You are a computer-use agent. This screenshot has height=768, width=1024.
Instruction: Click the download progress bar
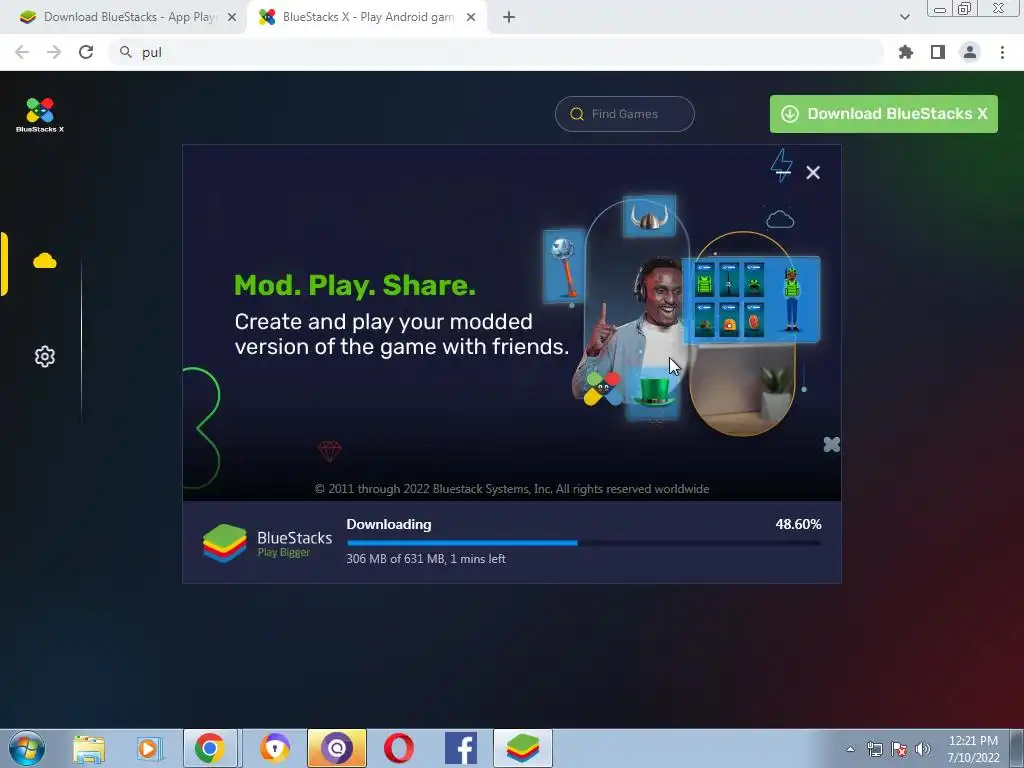click(x=584, y=543)
